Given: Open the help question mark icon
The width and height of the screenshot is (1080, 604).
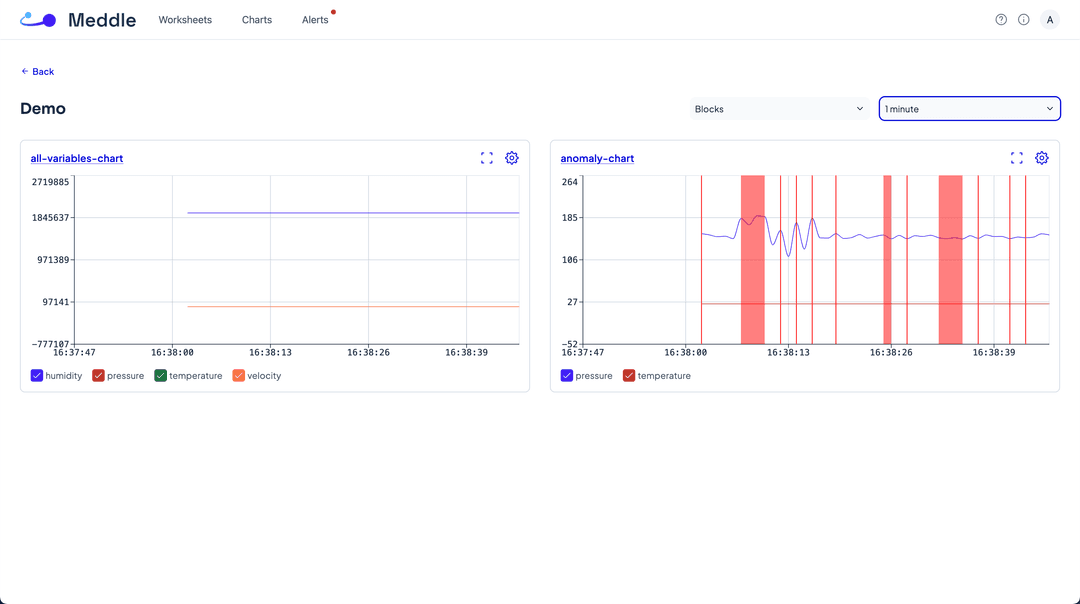Looking at the screenshot, I should click(x=1001, y=20).
